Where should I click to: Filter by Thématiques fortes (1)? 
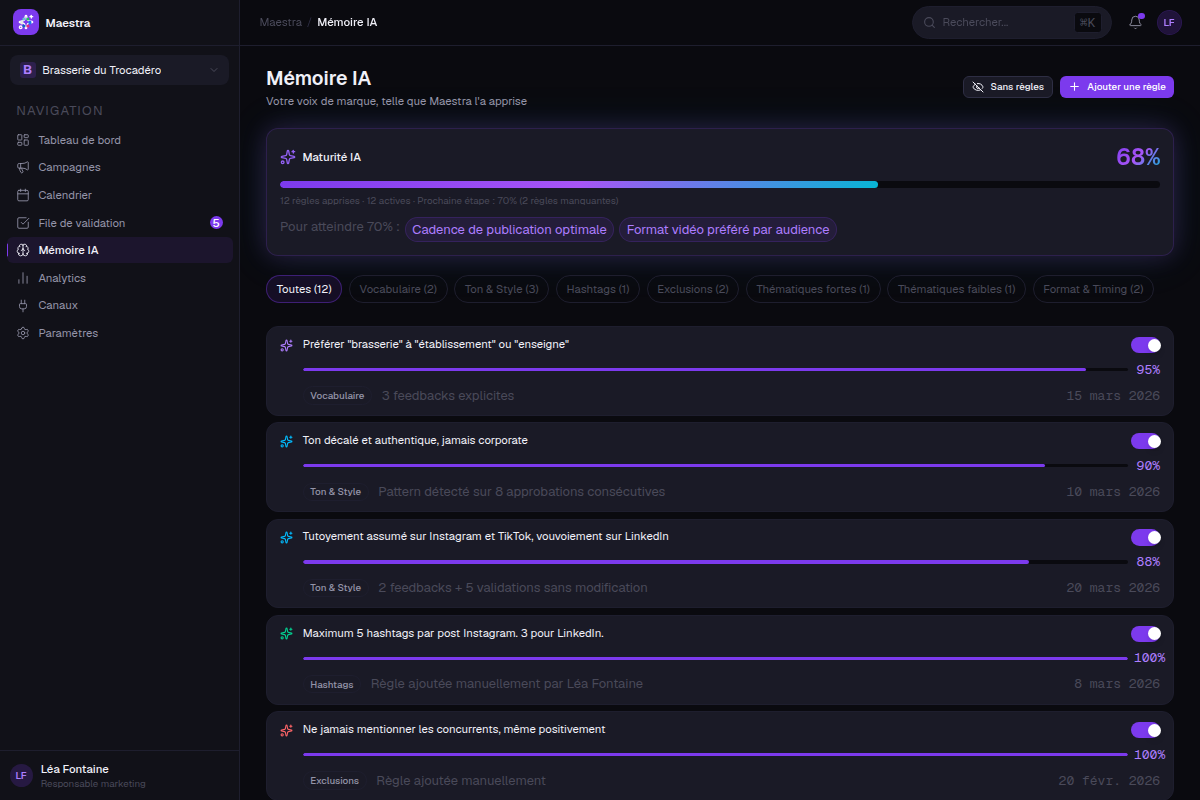pyautogui.click(x=813, y=289)
